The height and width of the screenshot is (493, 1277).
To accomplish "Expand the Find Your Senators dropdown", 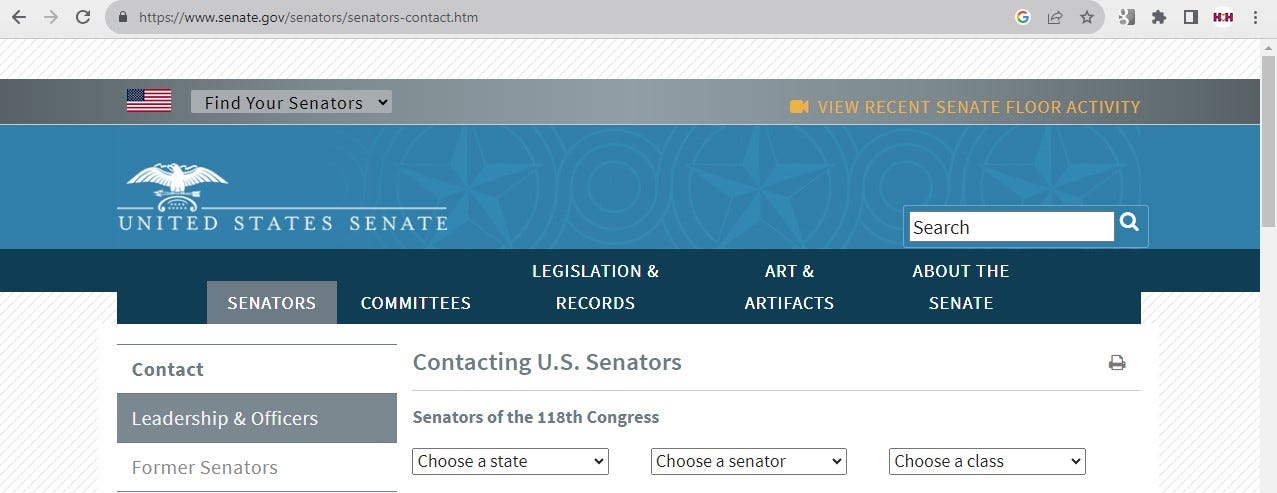I will [291, 102].
